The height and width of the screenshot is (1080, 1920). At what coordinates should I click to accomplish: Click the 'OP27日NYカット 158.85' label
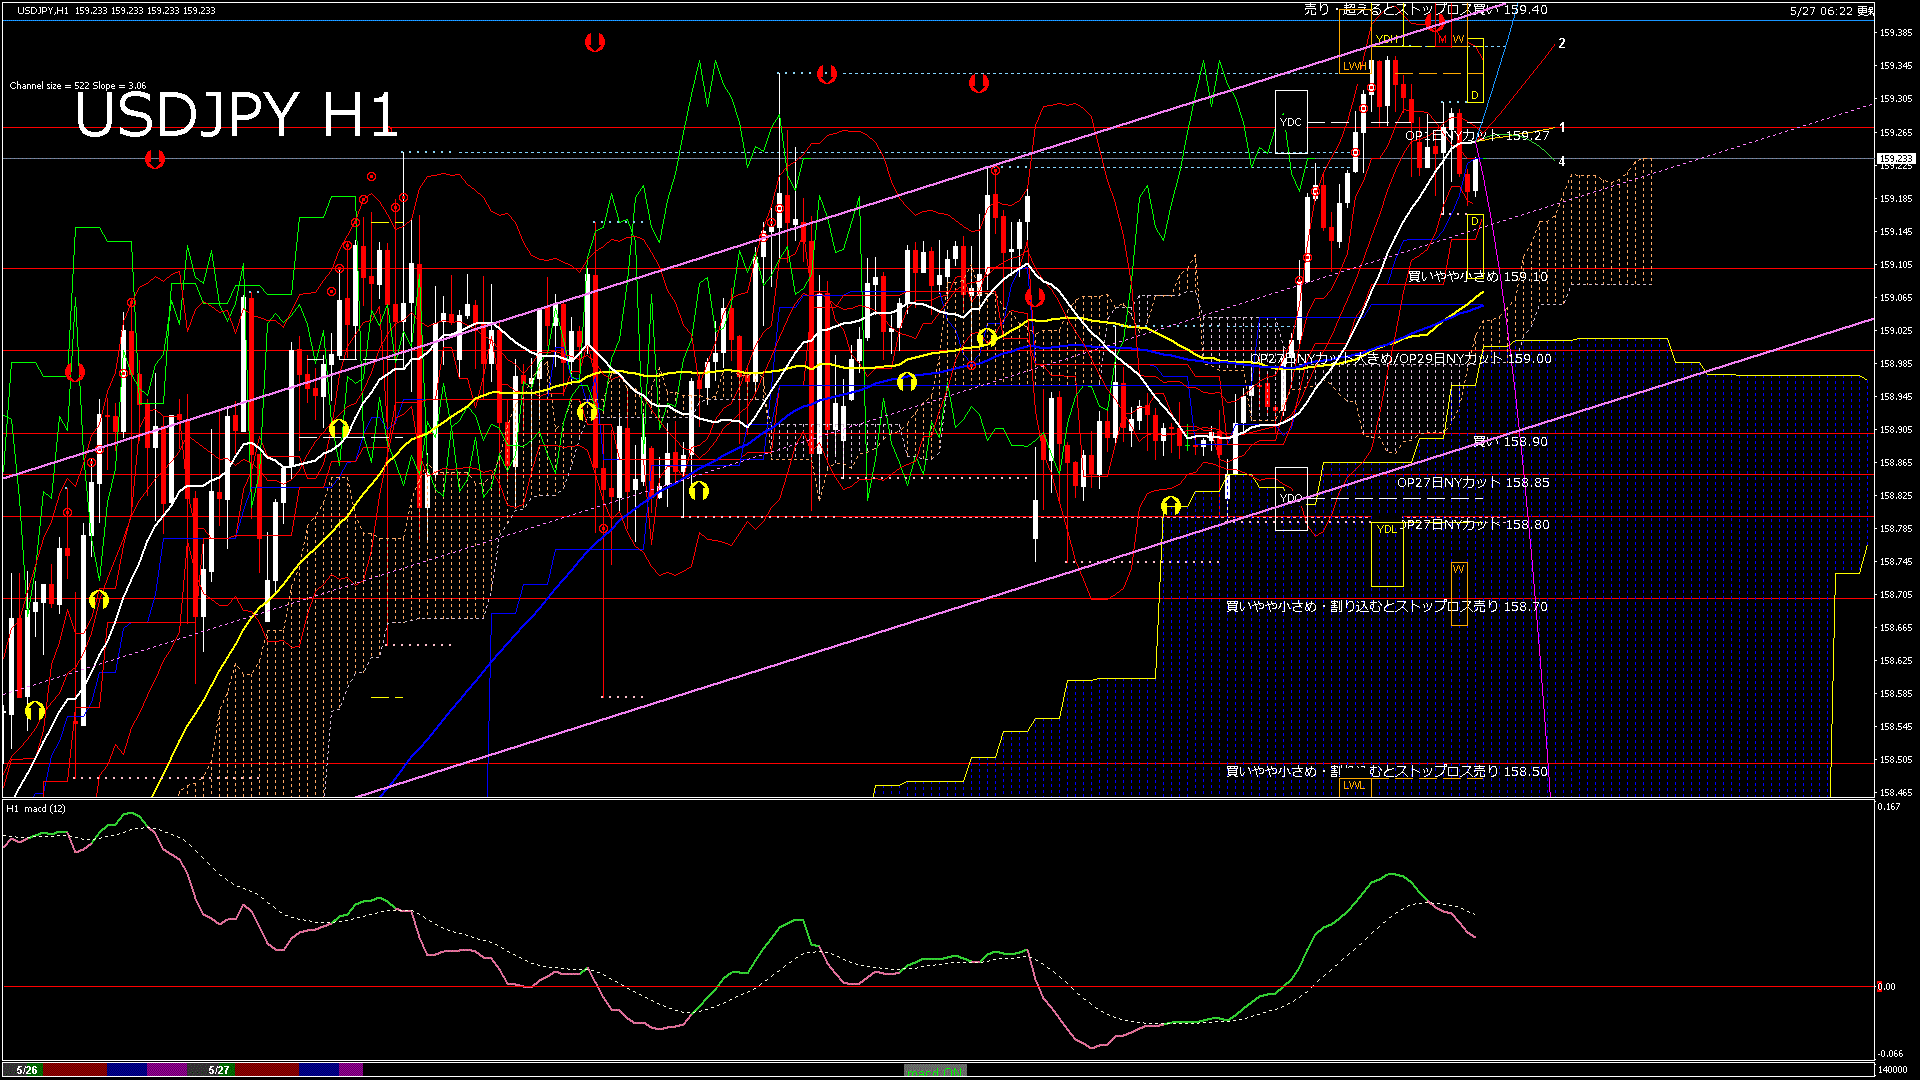pyautogui.click(x=1473, y=483)
